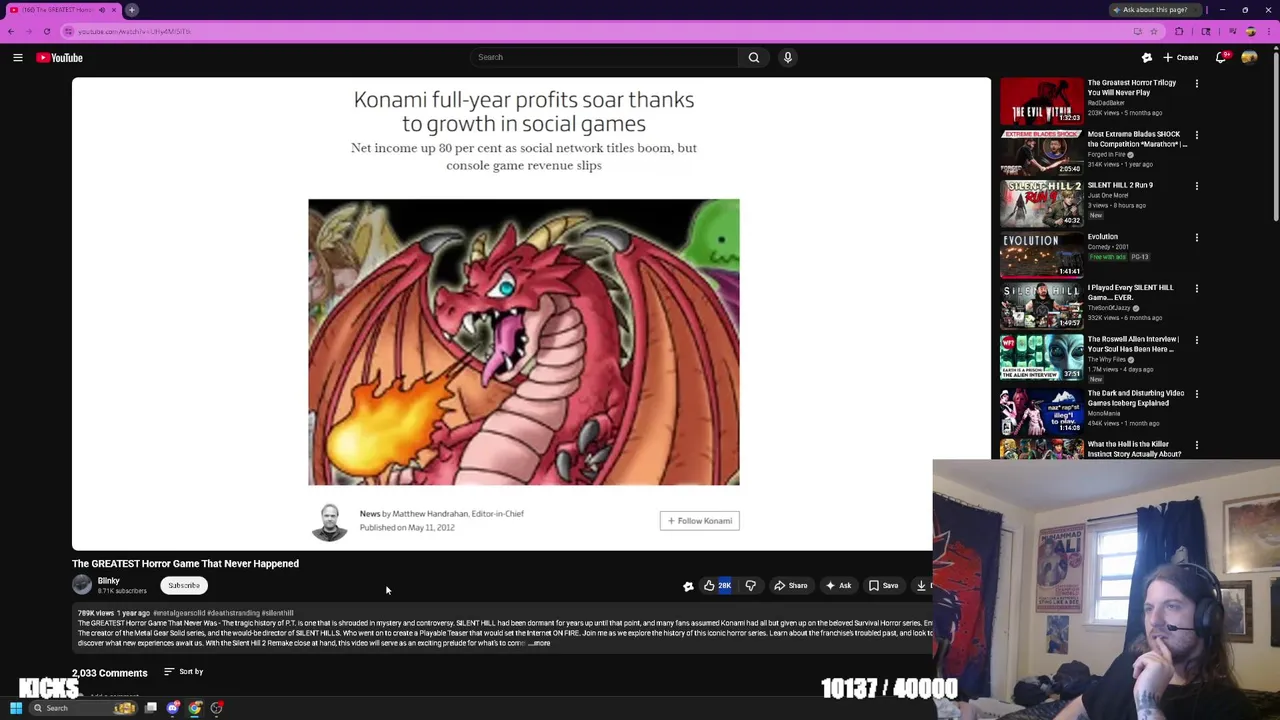This screenshot has width=1280, height=720.
Task: Open the Killer Instinct Story video thumbnail
Action: point(1041,450)
